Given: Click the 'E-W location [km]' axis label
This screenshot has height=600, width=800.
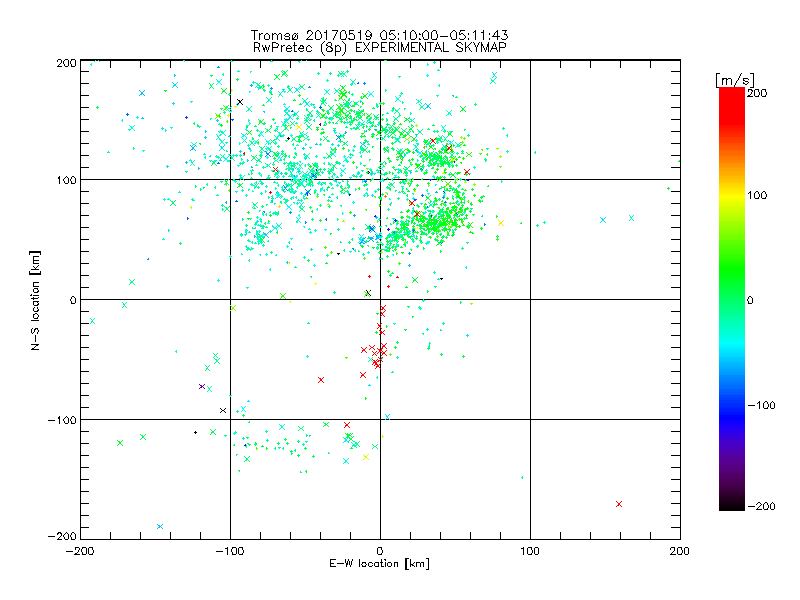Looking at the screenshot, I should coord(379,564).
